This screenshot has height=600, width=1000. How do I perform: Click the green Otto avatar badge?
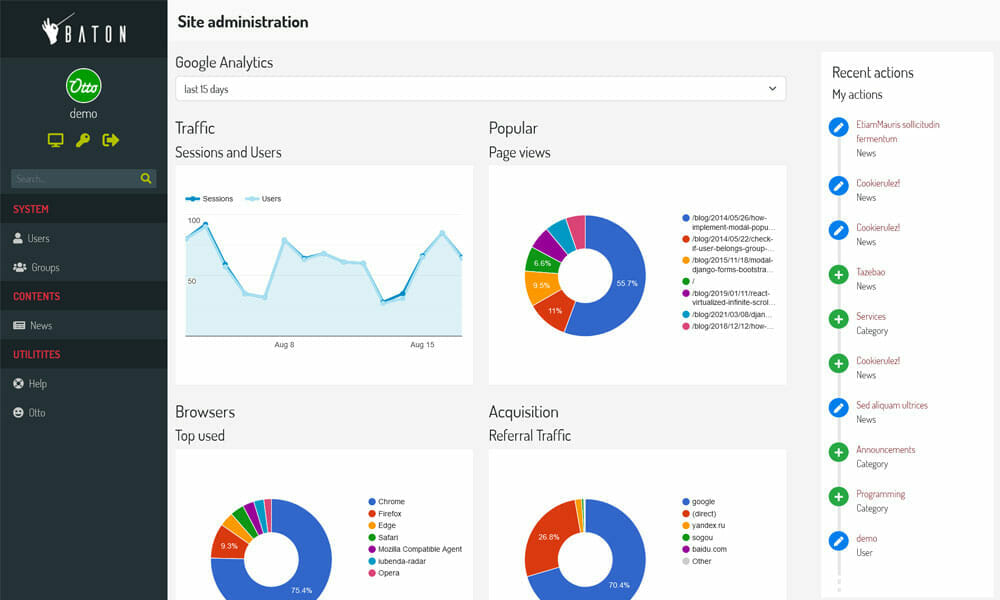click(x=83, y=86)
